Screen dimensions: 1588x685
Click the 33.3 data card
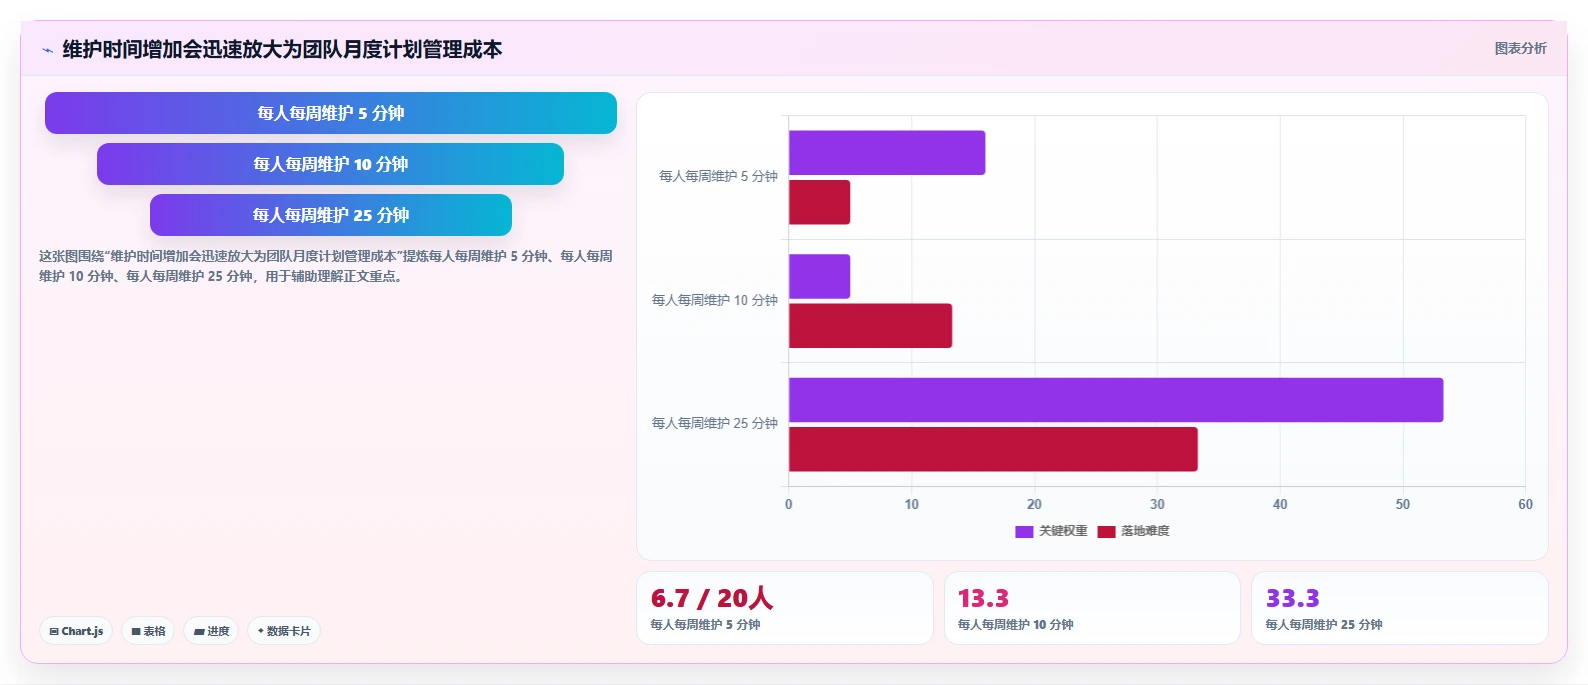[1400, 608]
